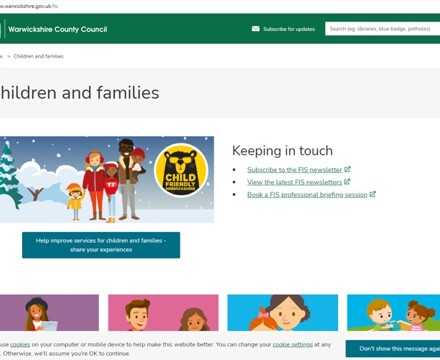Click the envelope icon beside Subscribe for updates

(x=256, y=29)
